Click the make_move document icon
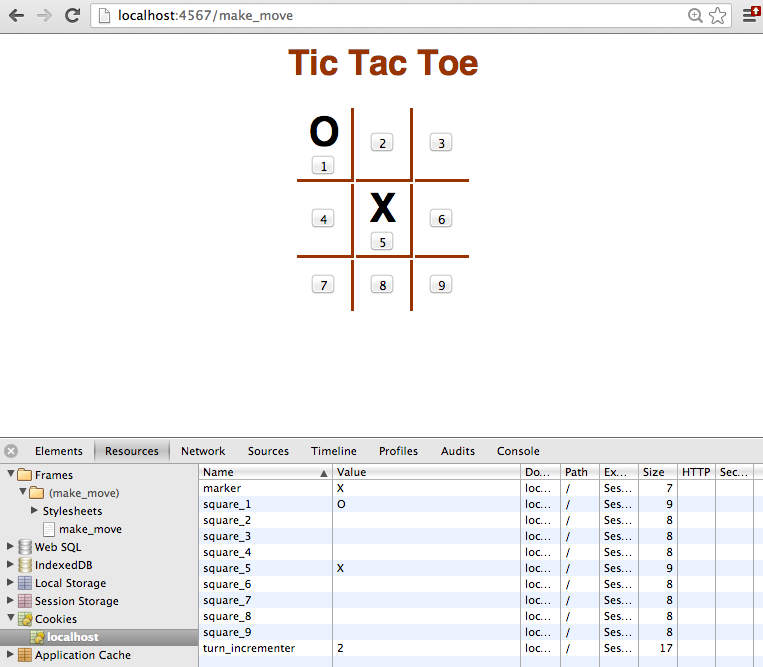Image resolution: width=763 pixels, height=667 pixels. tap(49, 529)
